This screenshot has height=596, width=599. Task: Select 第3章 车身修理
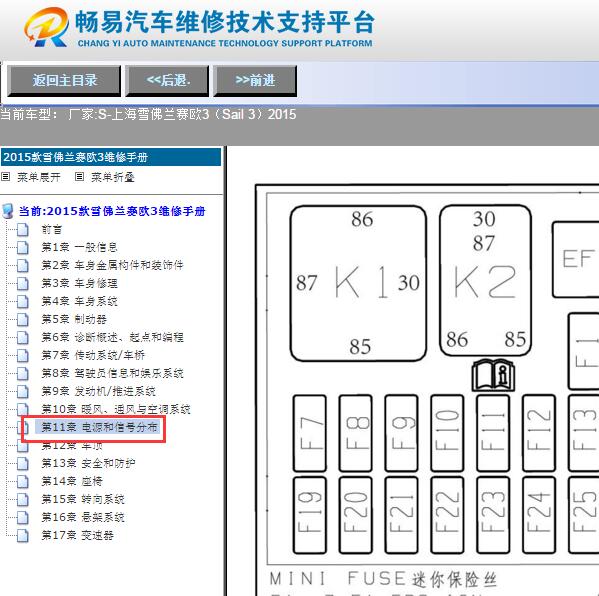coord(79,283)
